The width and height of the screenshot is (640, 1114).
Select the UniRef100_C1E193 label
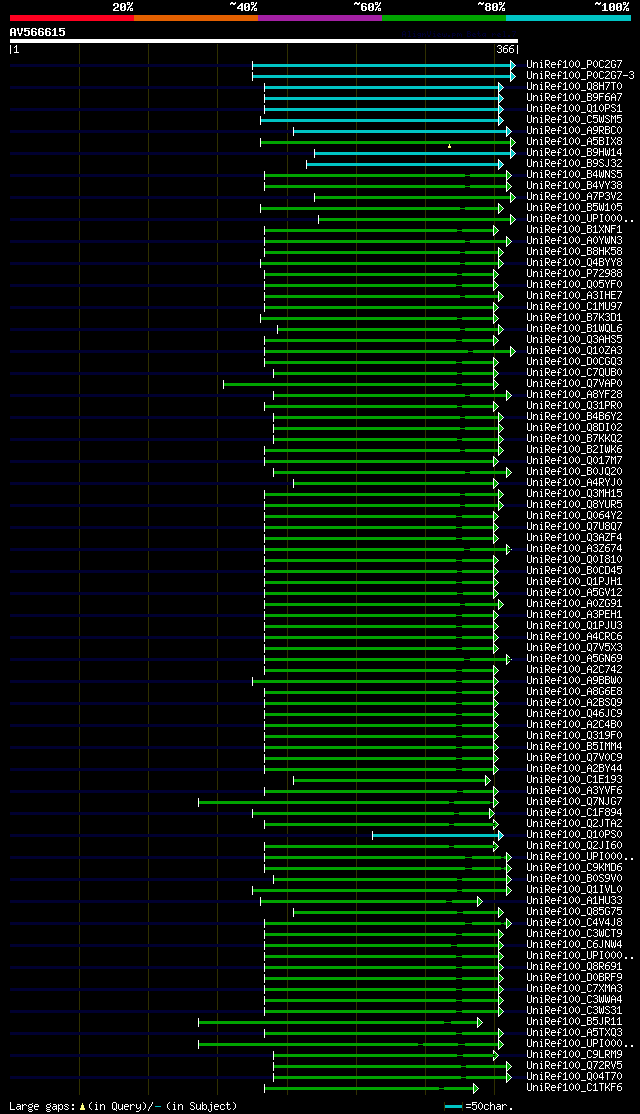(x=575, y=779)
